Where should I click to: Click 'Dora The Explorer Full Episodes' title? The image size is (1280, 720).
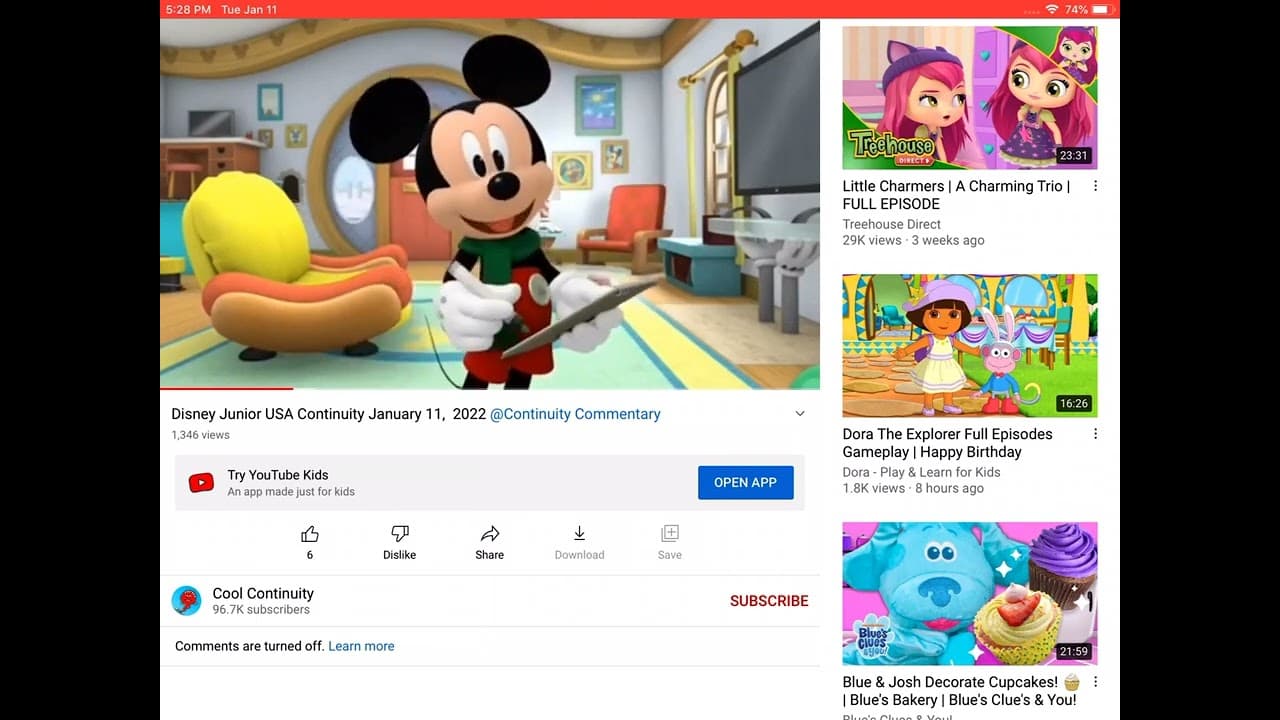point(947,443)
